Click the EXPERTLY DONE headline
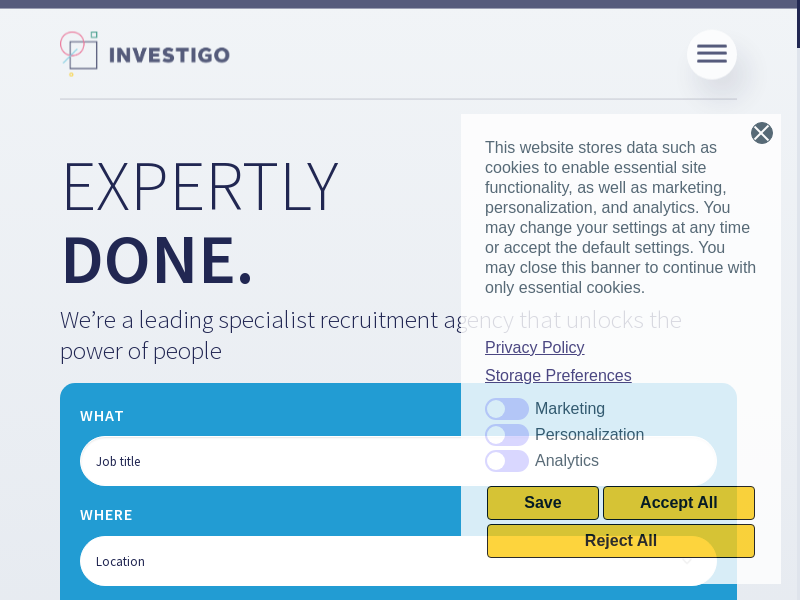 pyautogui.click(x=200, y=222)
